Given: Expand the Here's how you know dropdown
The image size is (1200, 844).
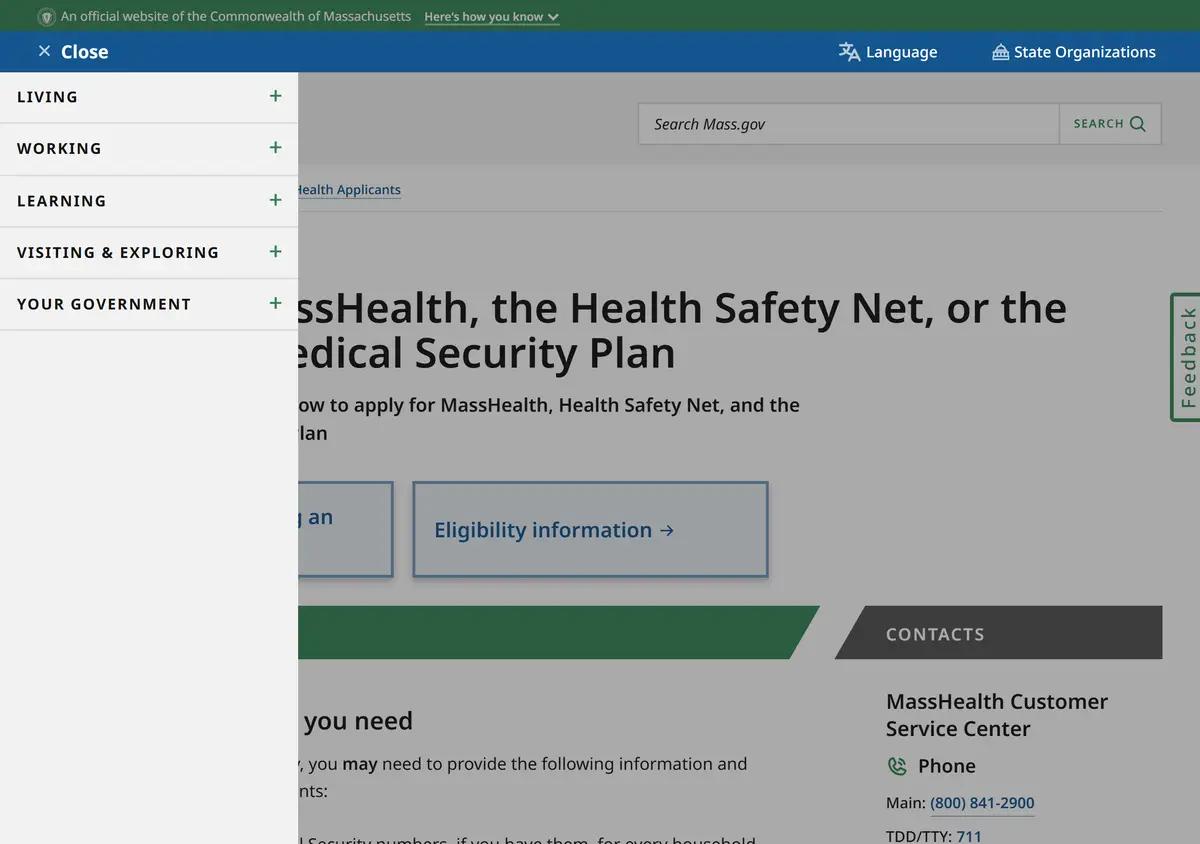Looking at the screenshot, I should [x=491, y=17].
